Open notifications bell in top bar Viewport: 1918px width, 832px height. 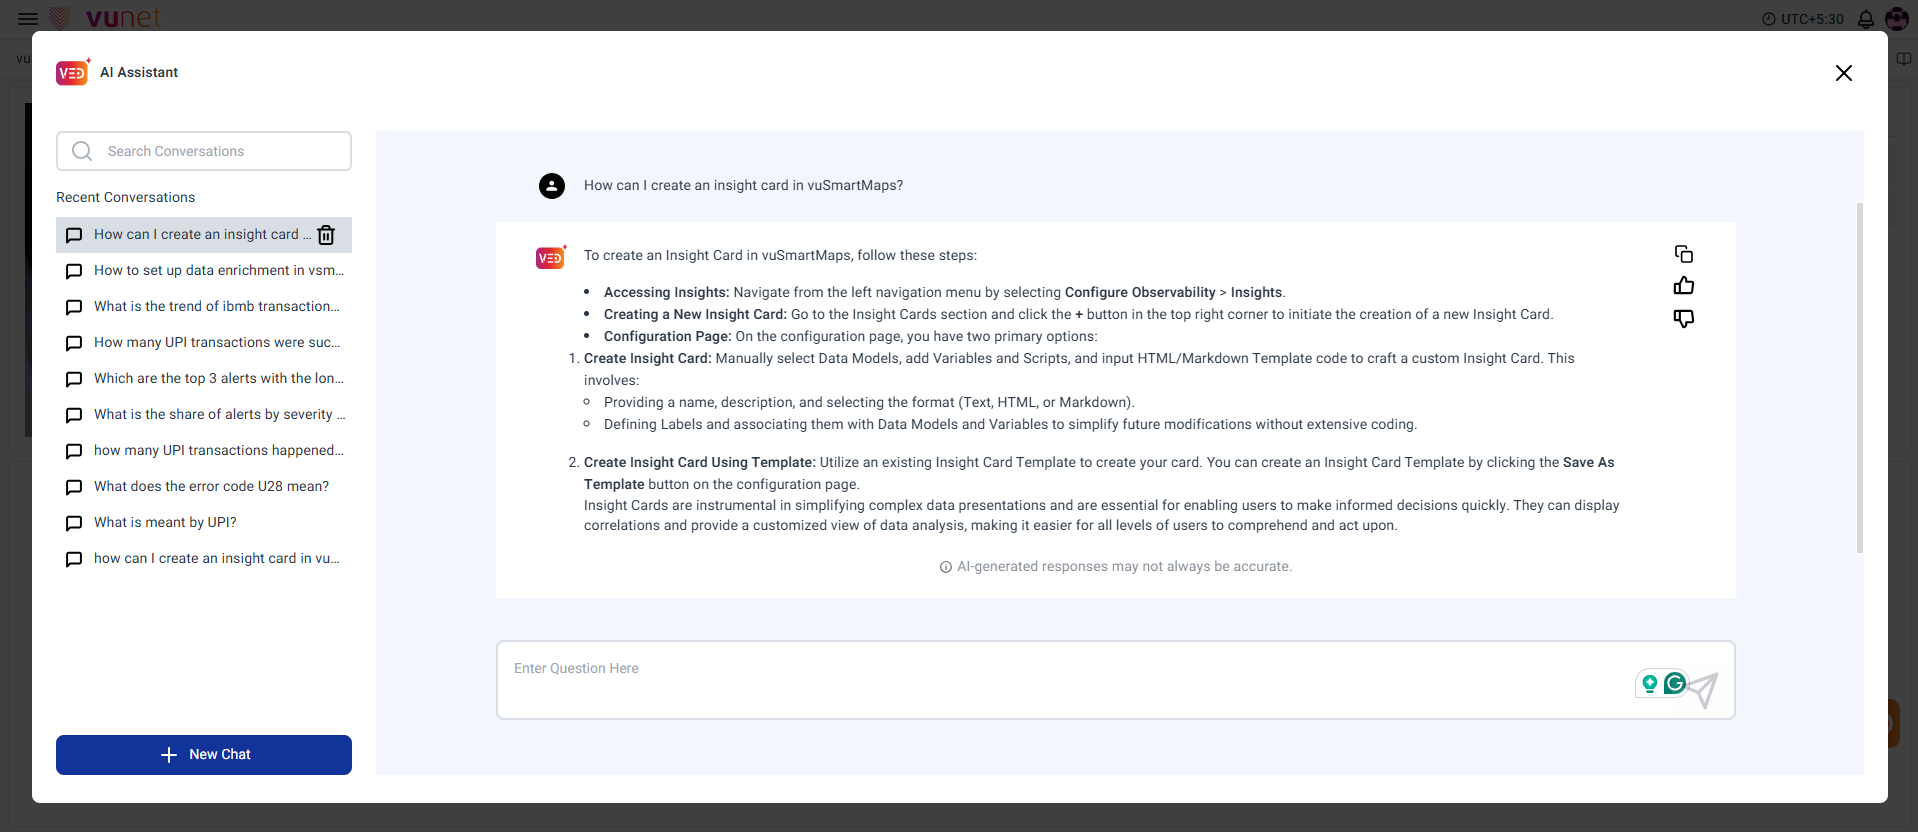click(x=1866, y=19)
